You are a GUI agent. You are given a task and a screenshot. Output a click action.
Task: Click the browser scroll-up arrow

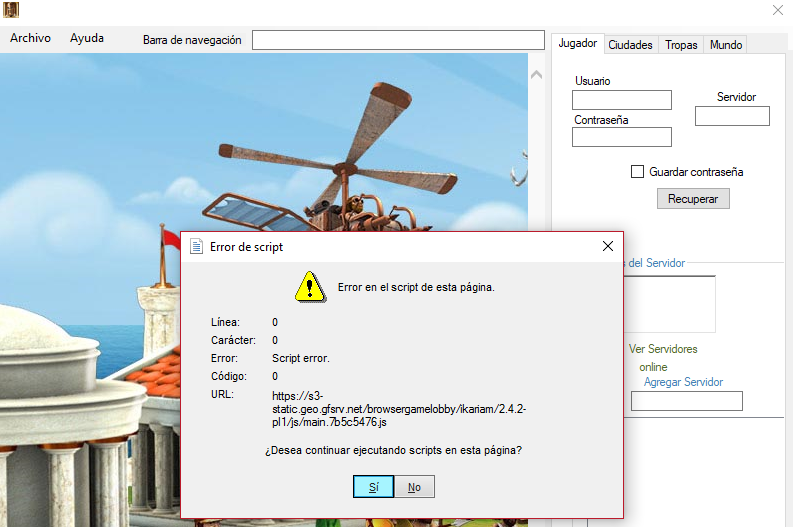click(537, 75)
